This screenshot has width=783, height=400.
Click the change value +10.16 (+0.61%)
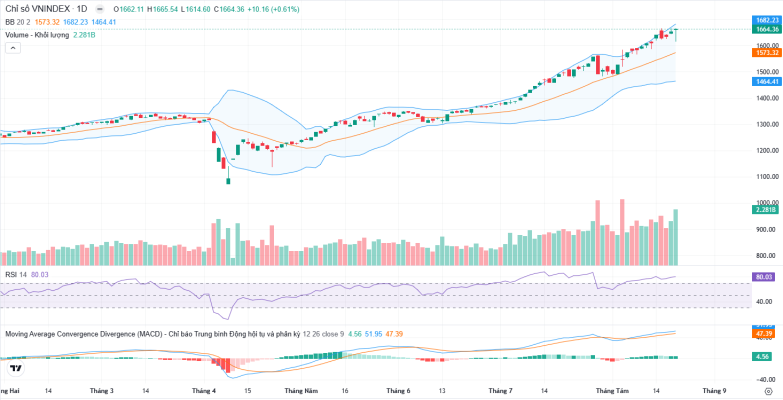(x=273, y=9)
